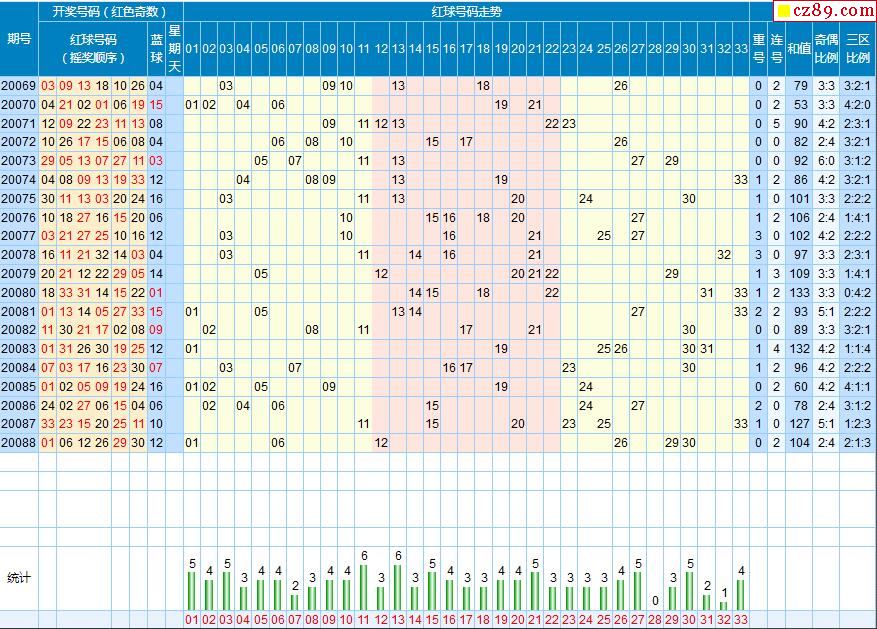The height and width of the screenshot is (629, 877).
Task: Select trend cell 29 in row 20079
Action: (x=672, y=273)
